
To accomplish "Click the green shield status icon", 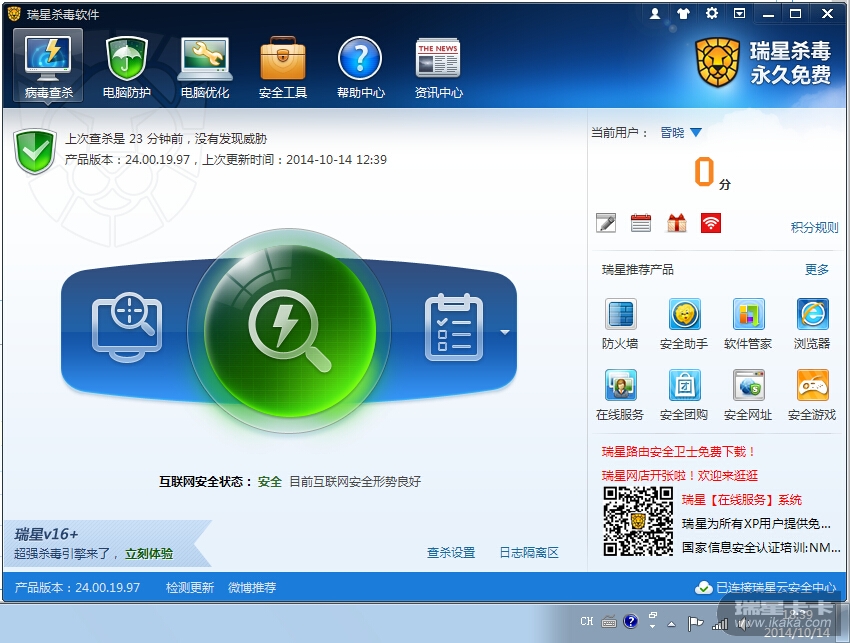I will [x=35, y=151].
